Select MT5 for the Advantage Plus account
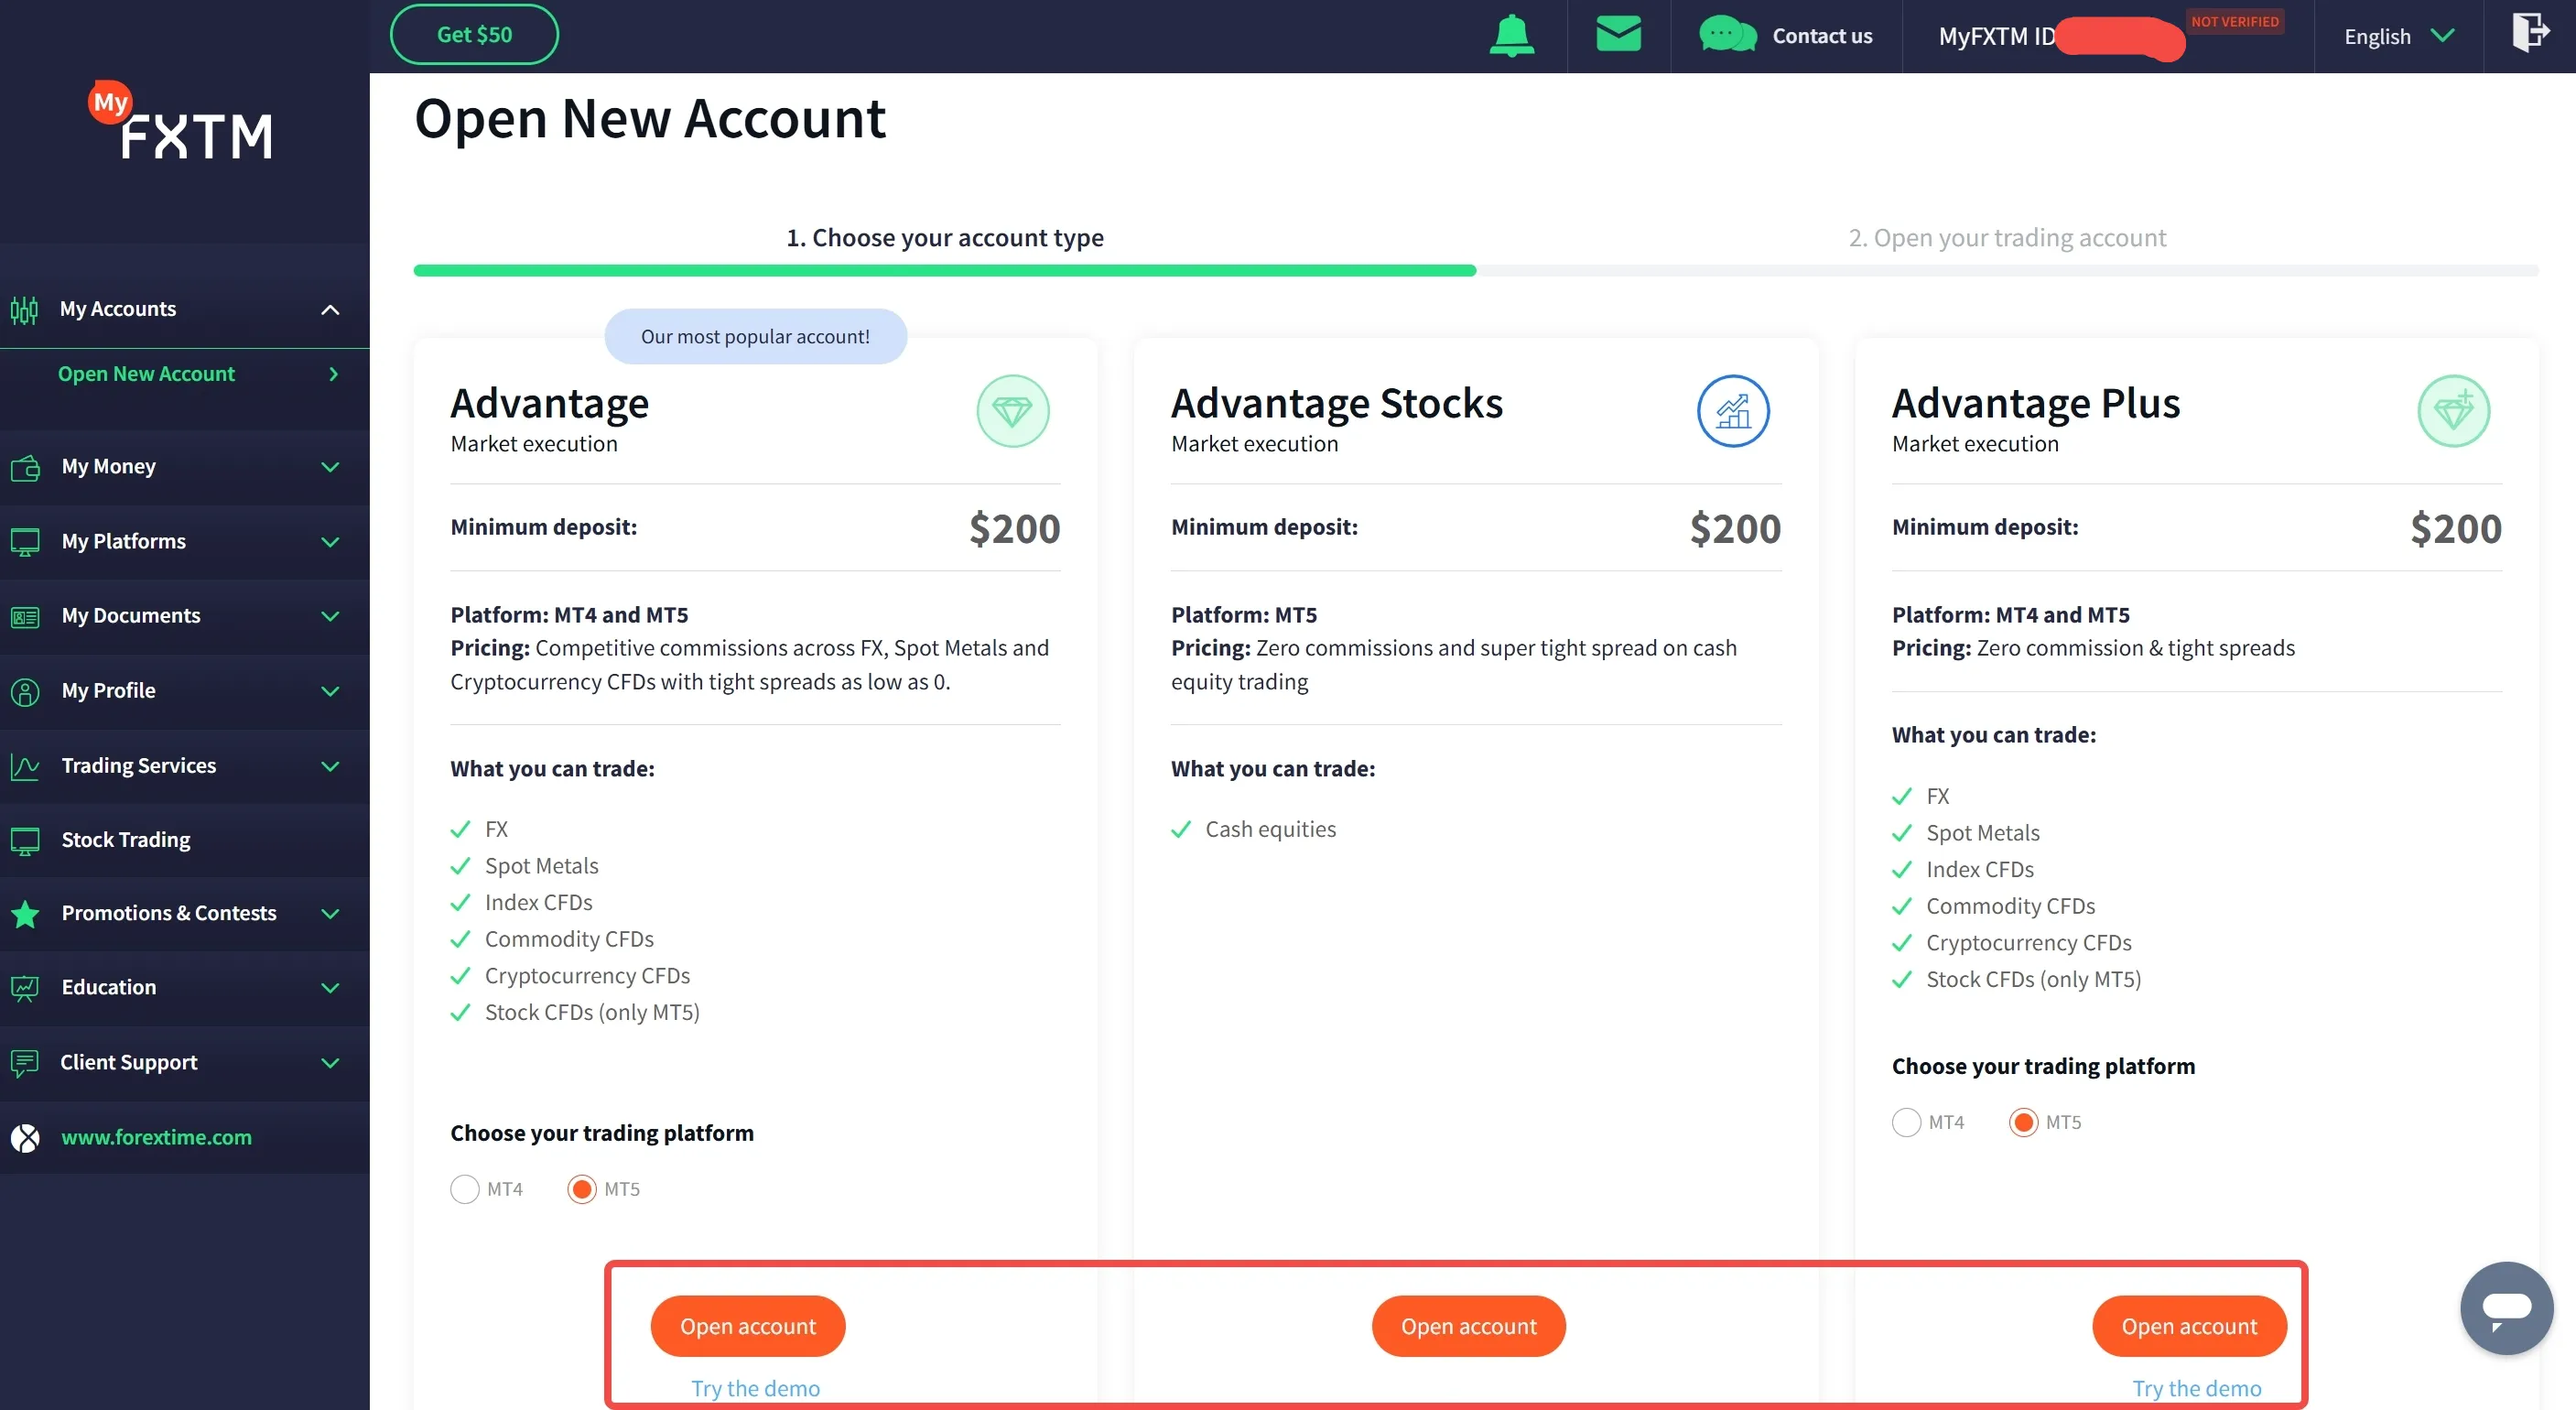The height and width of the screenshot is (1410, 2576). point(2023,1122)
